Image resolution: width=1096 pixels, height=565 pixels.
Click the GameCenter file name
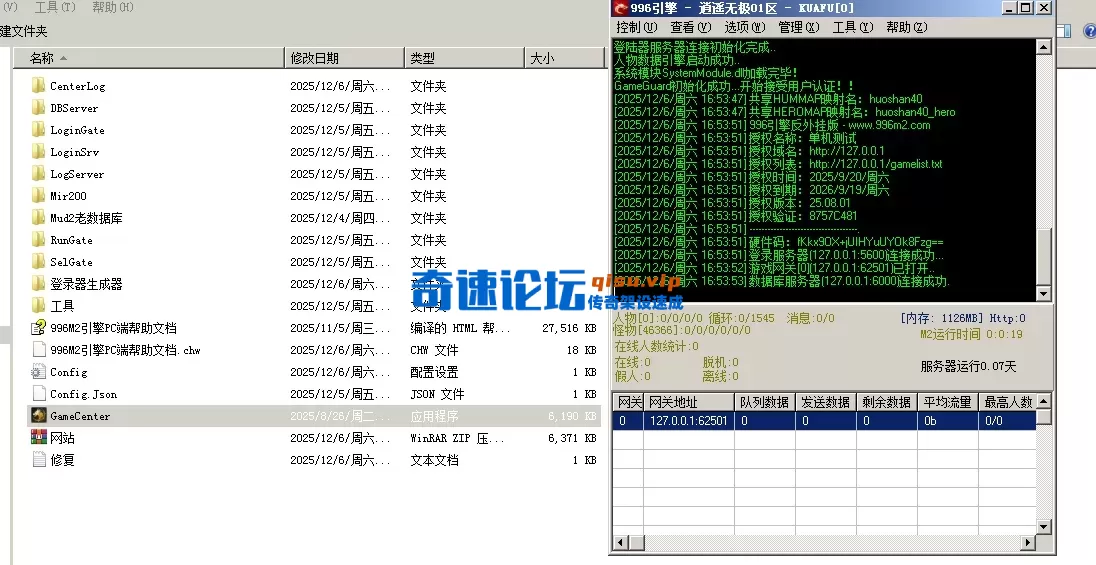point(80,416)
